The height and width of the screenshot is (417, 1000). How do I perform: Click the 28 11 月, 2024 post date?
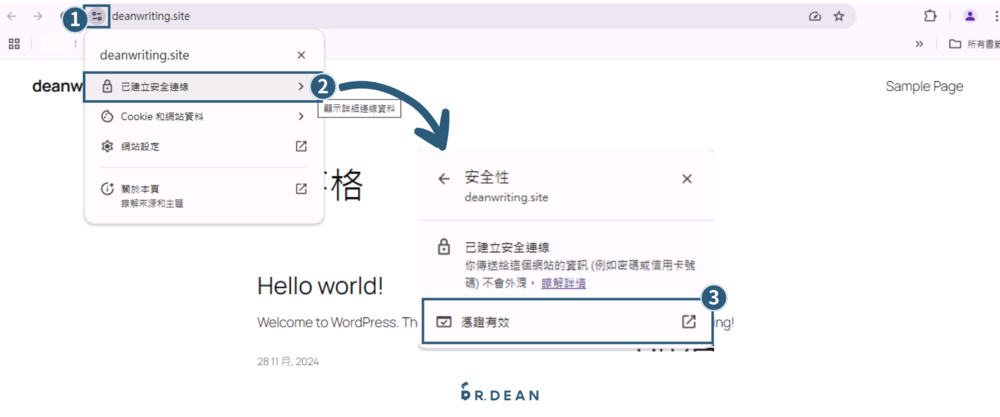click(x=288, y=362)
